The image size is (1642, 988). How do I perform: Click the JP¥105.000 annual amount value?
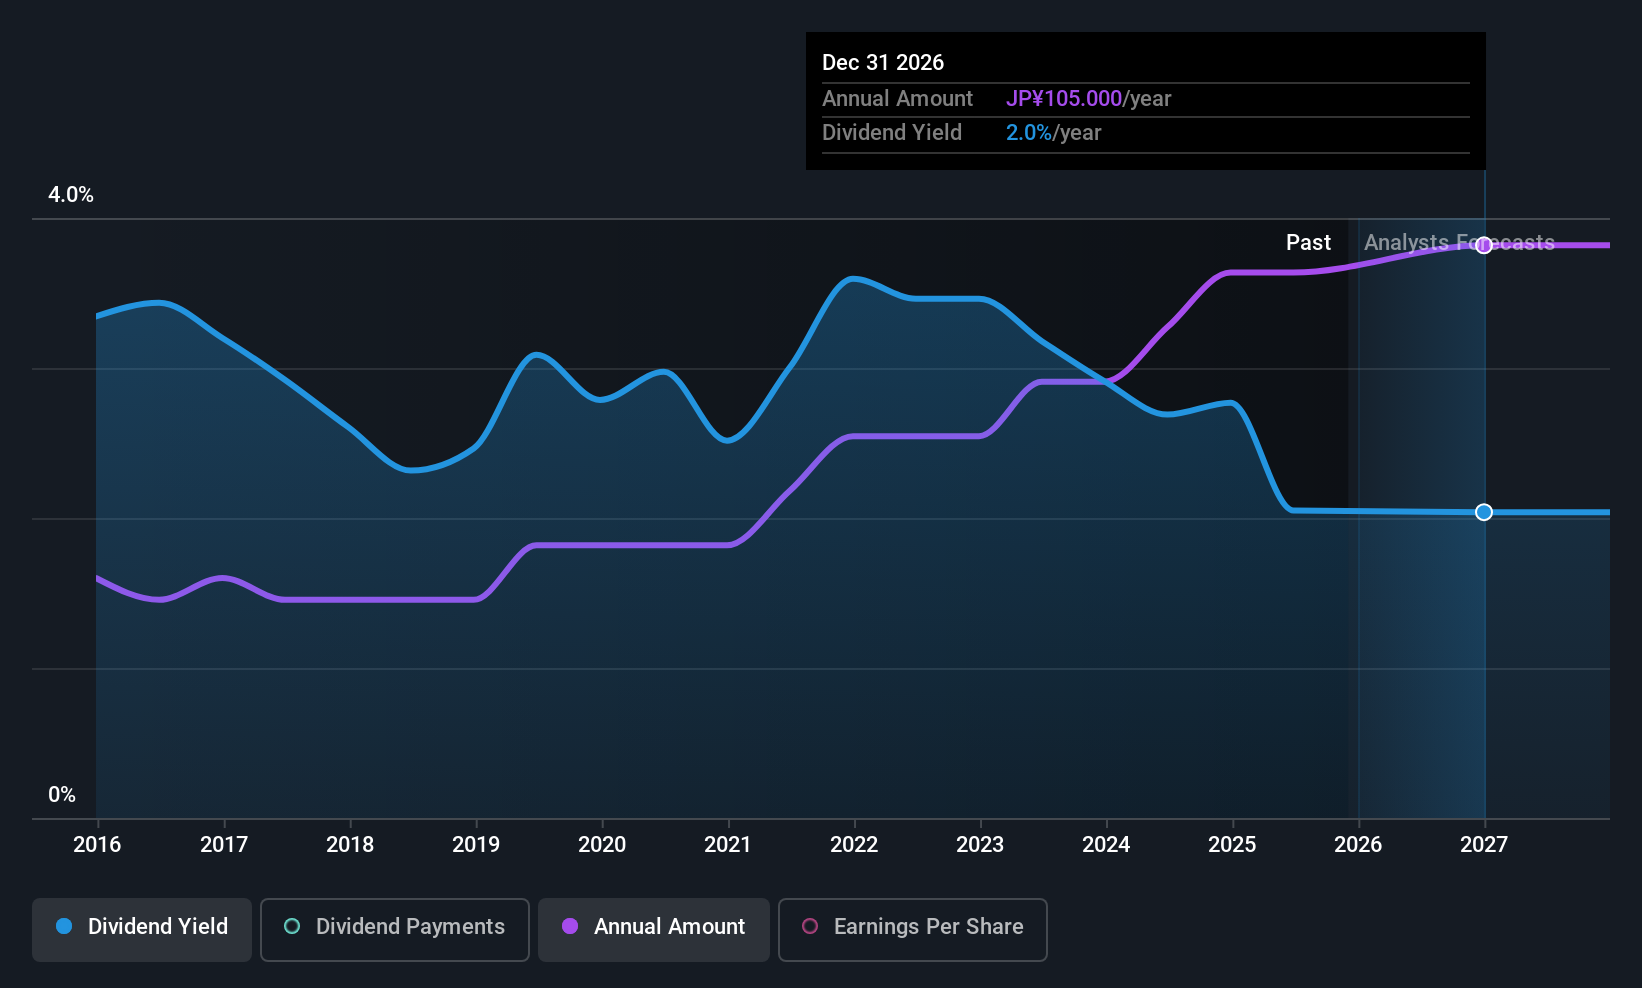[x=1064, y=99]
